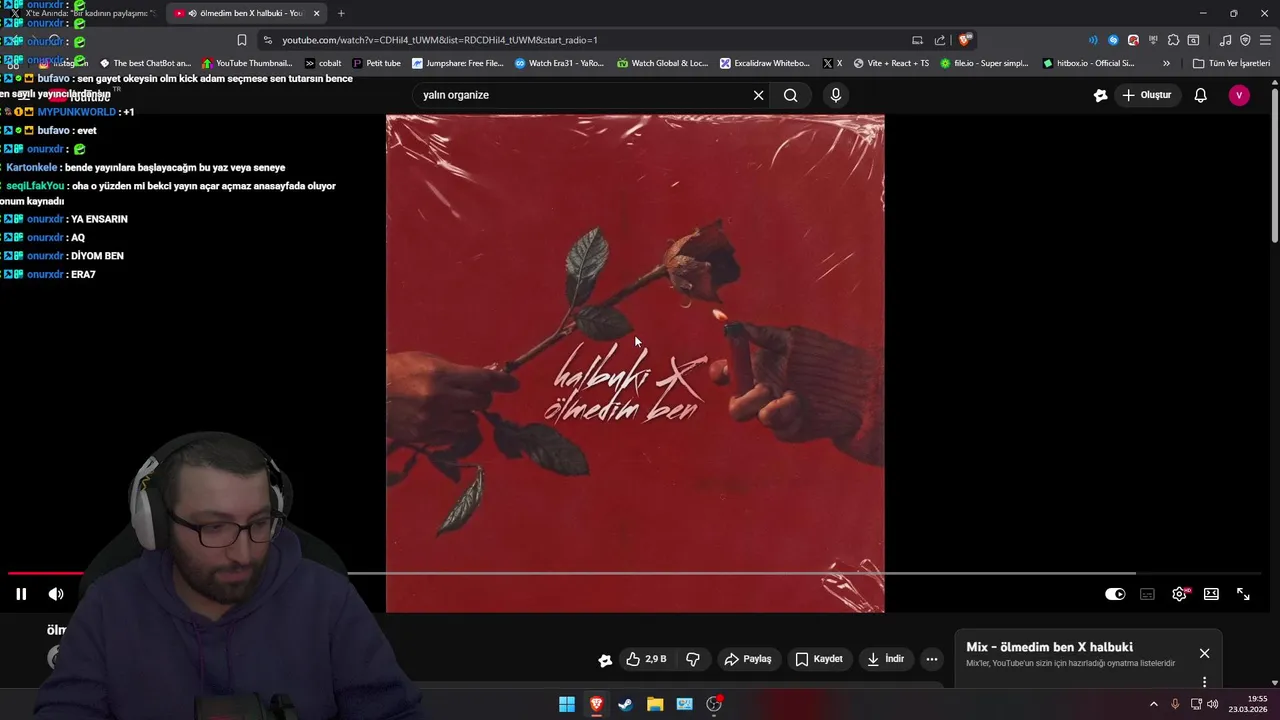Image resolution: width=1280 pixels, height=720 pixels.
Task: Open the Tüm Yer İşaretleri folder
Action: (x=1231, y=63)
